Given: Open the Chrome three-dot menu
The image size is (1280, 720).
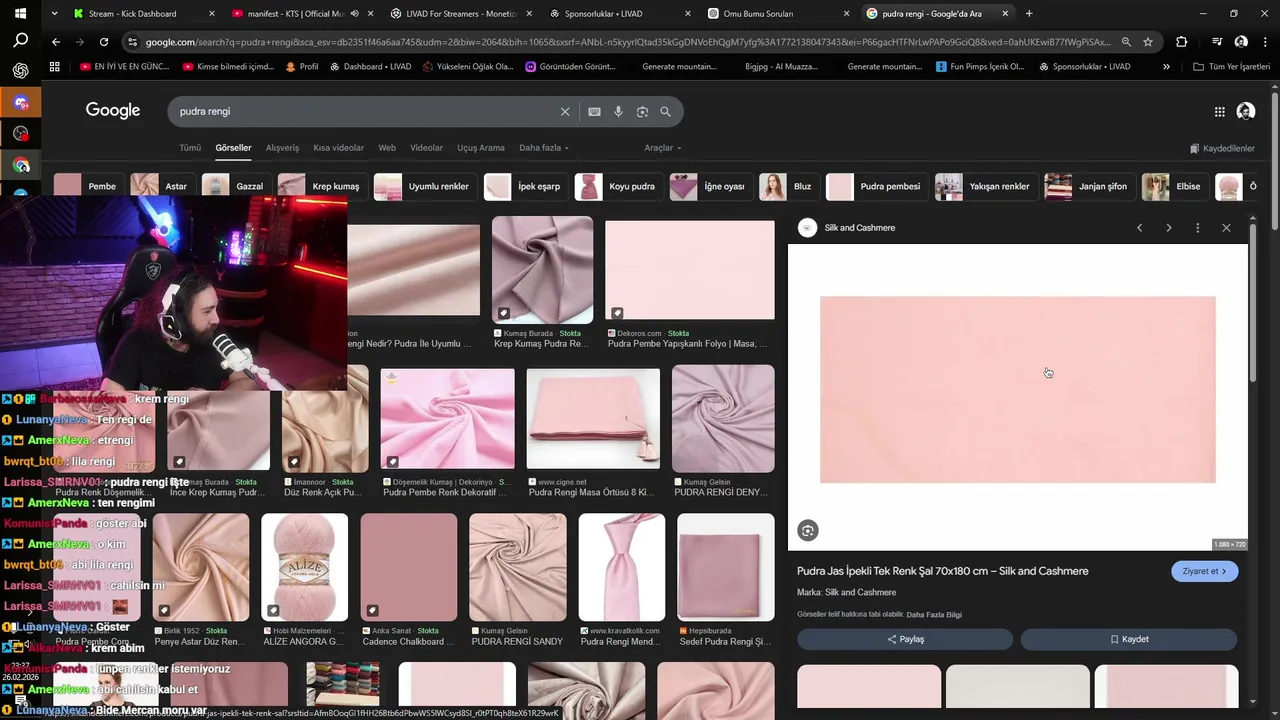Looking at the screenshot, I should pyautogui.click(x=1265, y=42).
